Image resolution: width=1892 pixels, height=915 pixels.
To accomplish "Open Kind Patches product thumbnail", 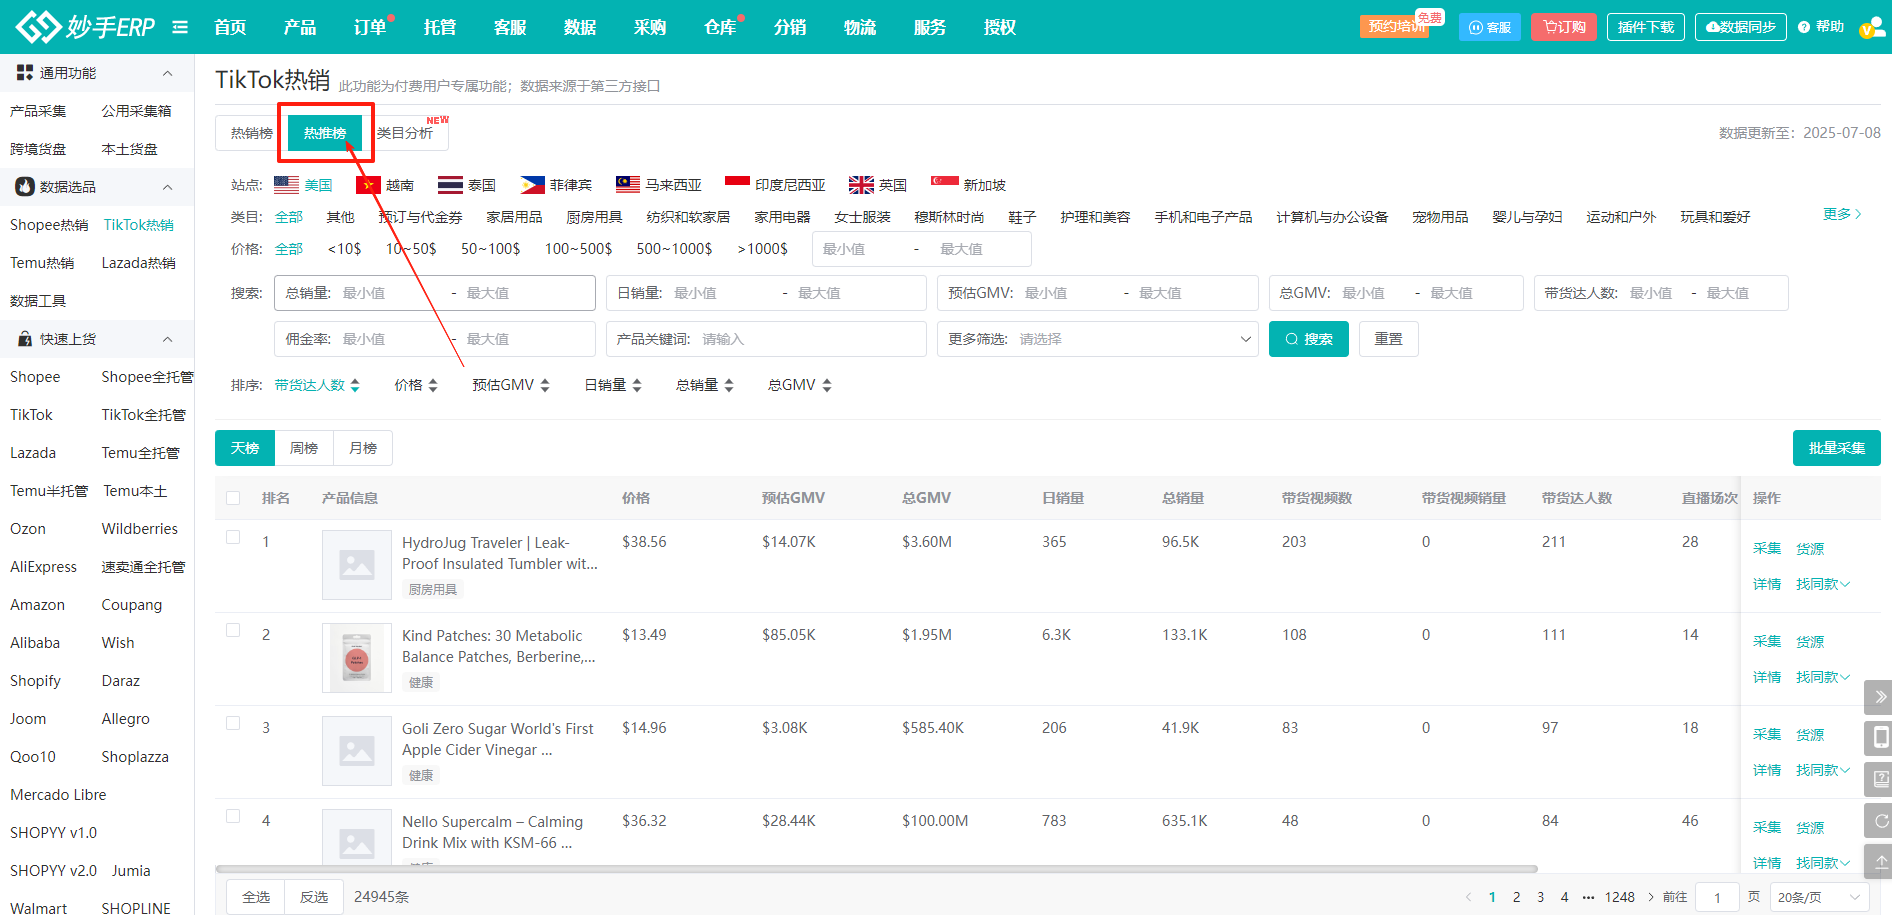I will (x=357, y=658).
